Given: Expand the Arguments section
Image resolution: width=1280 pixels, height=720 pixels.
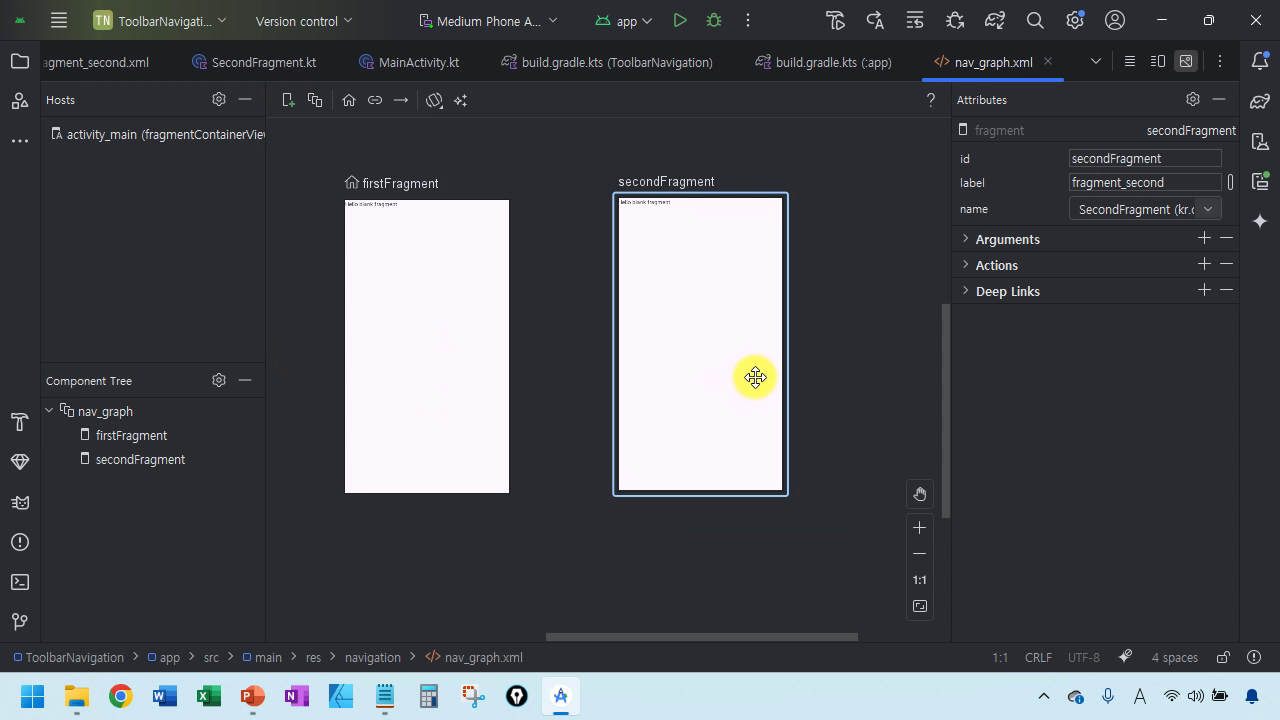Looking at the screenshot, I should [1007, 239].
